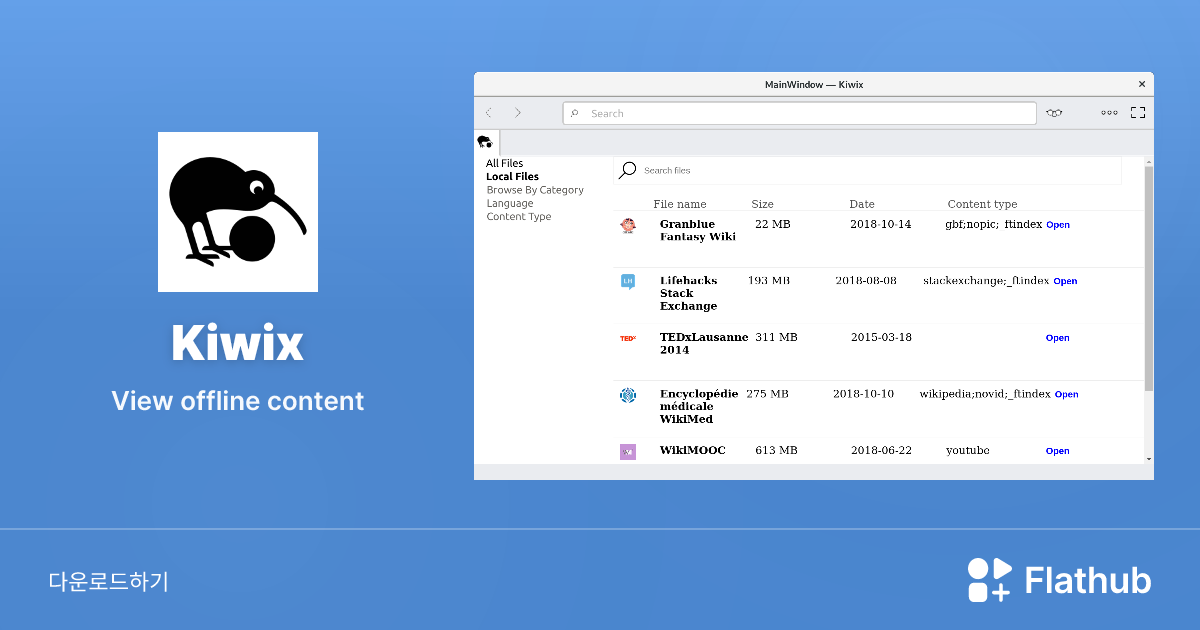1200x630 pixels.
Task: Open the reading list glasses icon
Action: click(x=1053, y=113)
